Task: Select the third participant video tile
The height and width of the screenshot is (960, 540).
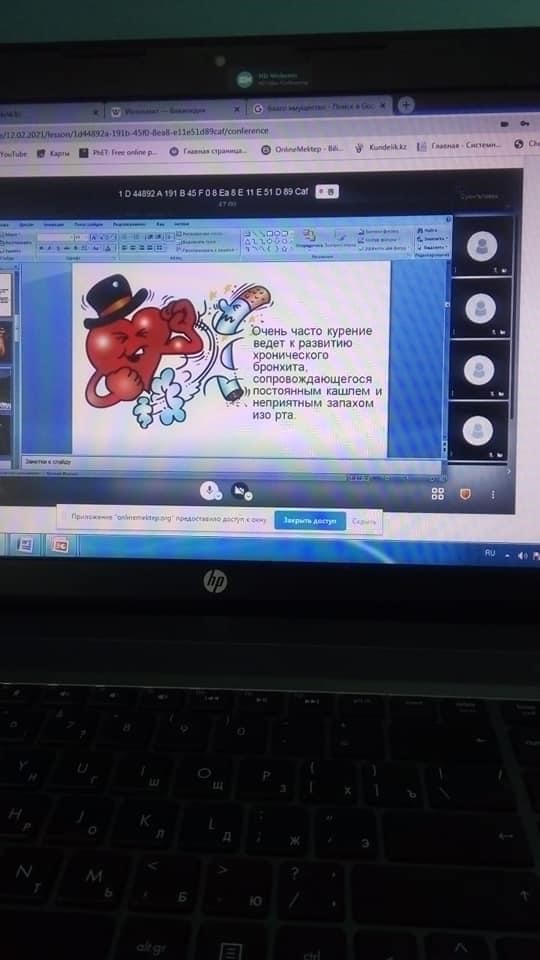Action: (x=479, y=369)
